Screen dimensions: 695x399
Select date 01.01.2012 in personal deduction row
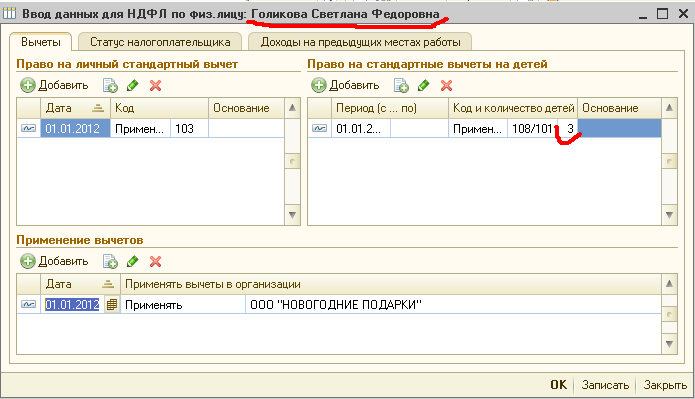75,129
